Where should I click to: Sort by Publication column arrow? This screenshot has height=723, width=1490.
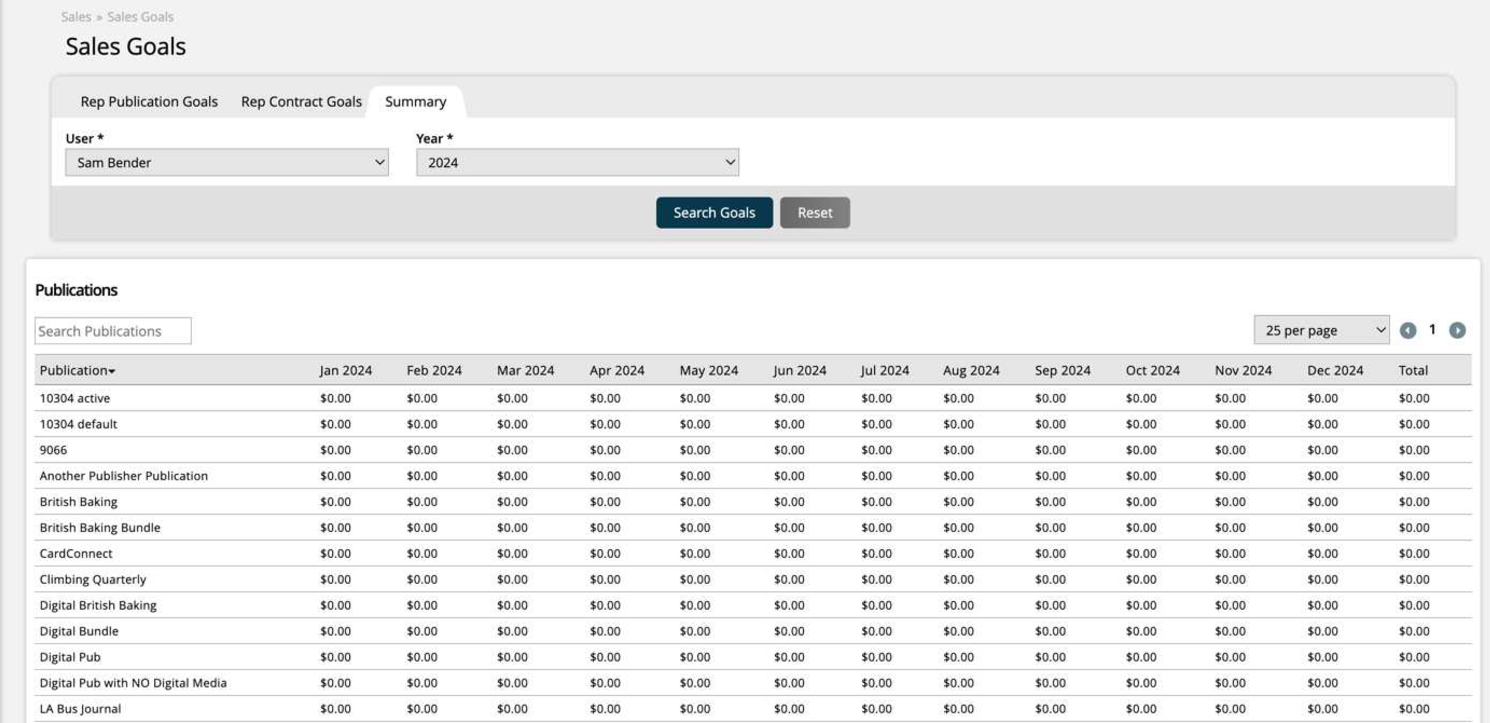pos(112,371)
